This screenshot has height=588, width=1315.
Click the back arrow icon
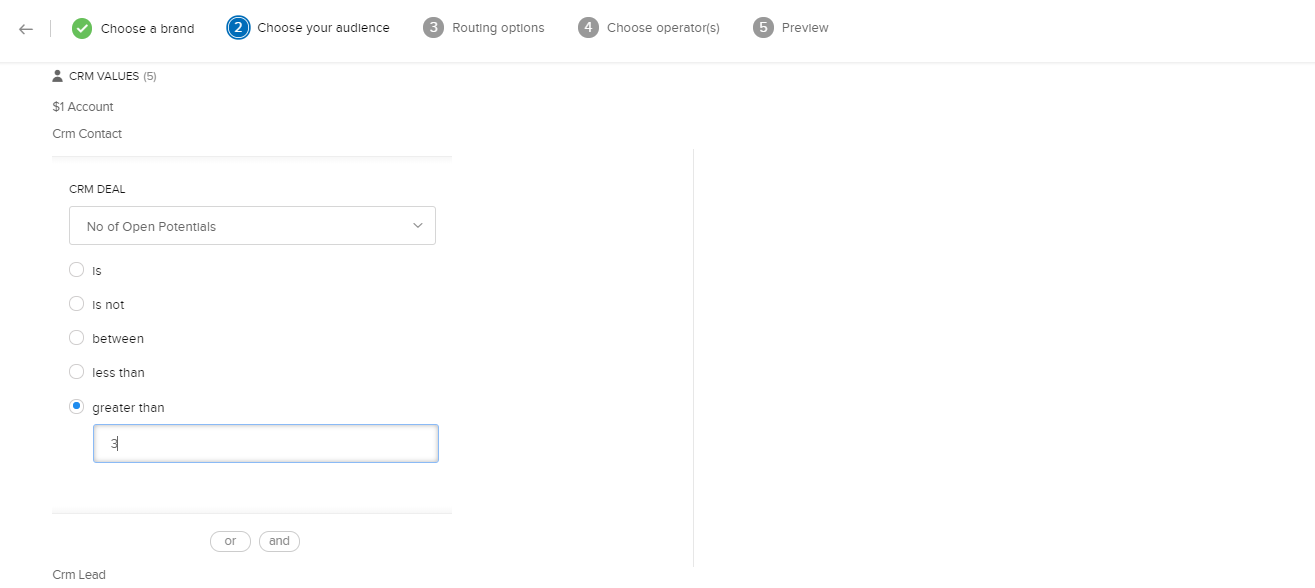coord(26,28)
